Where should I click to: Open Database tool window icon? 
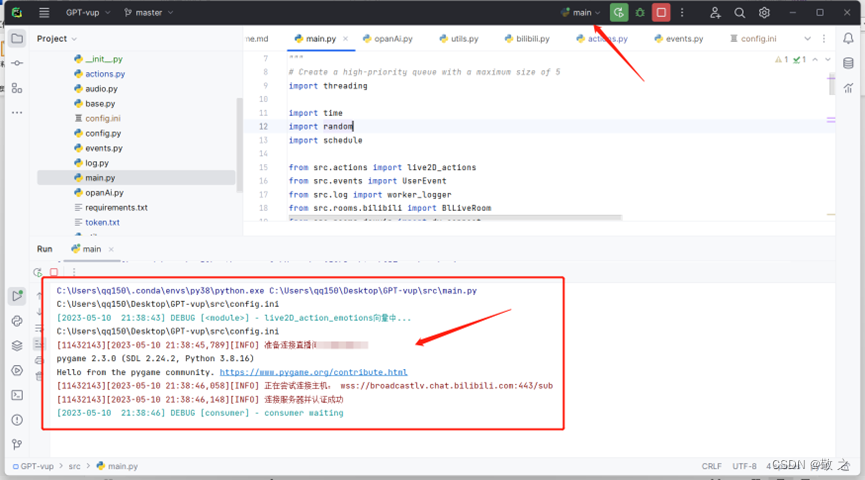848,63
